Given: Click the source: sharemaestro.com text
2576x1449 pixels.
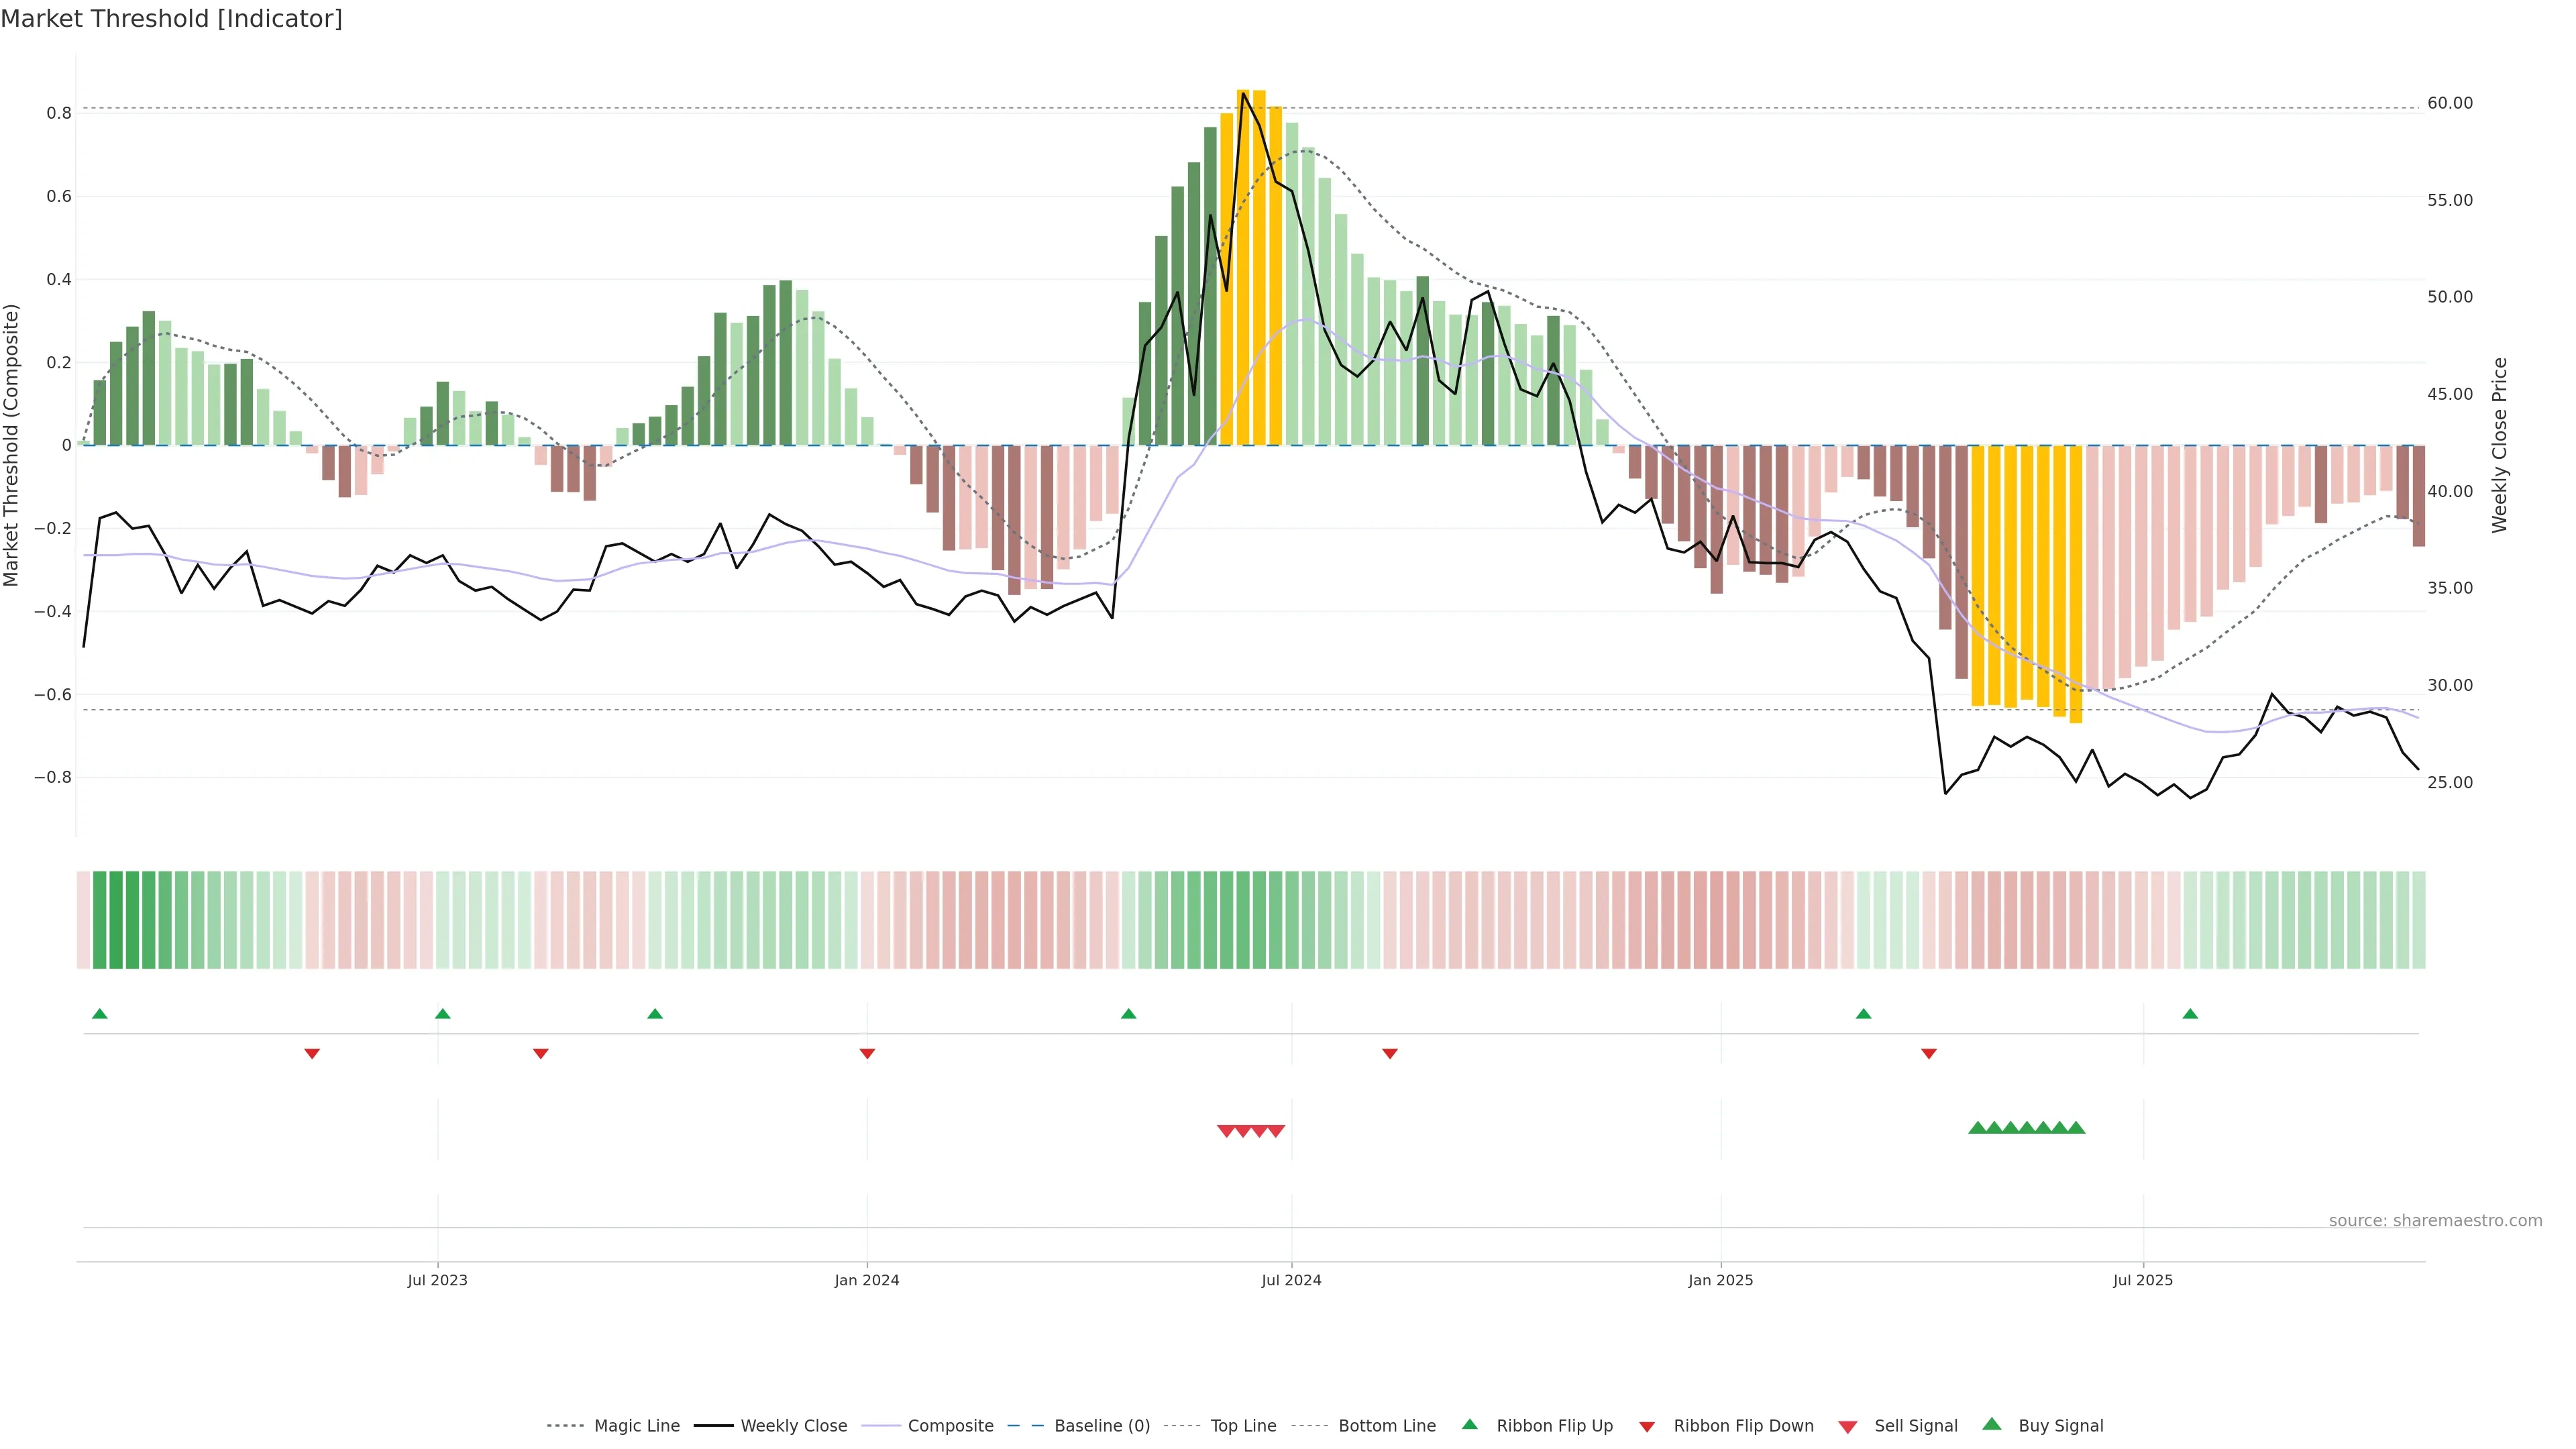Looking at the screenshot, I should pyautogui.click(x=2435, y=1221).
